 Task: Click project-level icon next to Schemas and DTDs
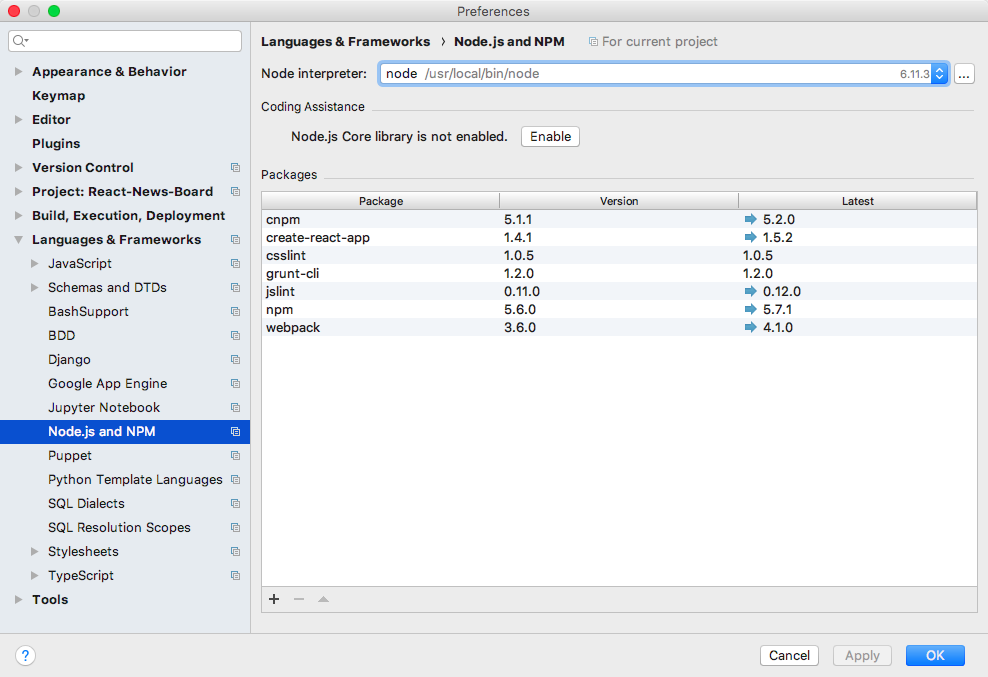coord(235,287)
